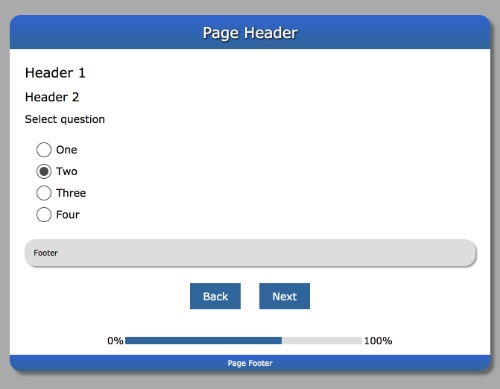Click the Page Footer text
This screenshot has width=500, height=389.
click(x=250, y=363)
